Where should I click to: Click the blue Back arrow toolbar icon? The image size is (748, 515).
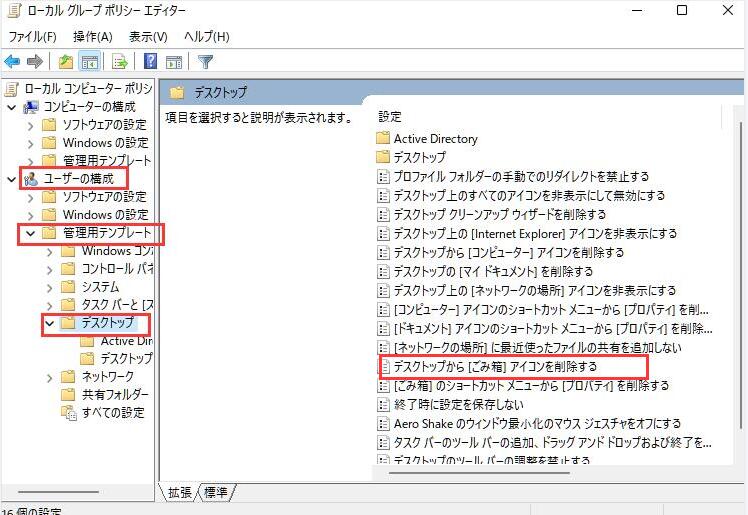13,62
